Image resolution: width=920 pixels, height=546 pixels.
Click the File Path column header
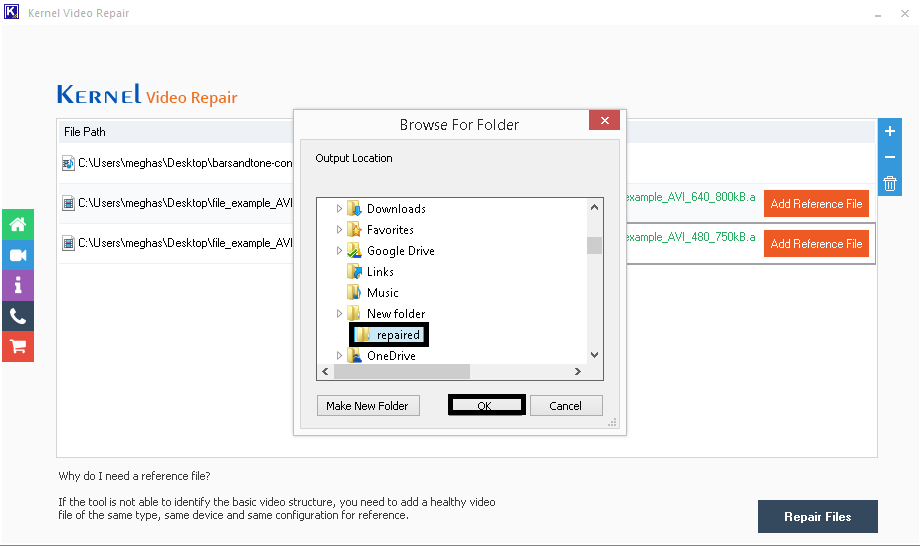point(85,131)
